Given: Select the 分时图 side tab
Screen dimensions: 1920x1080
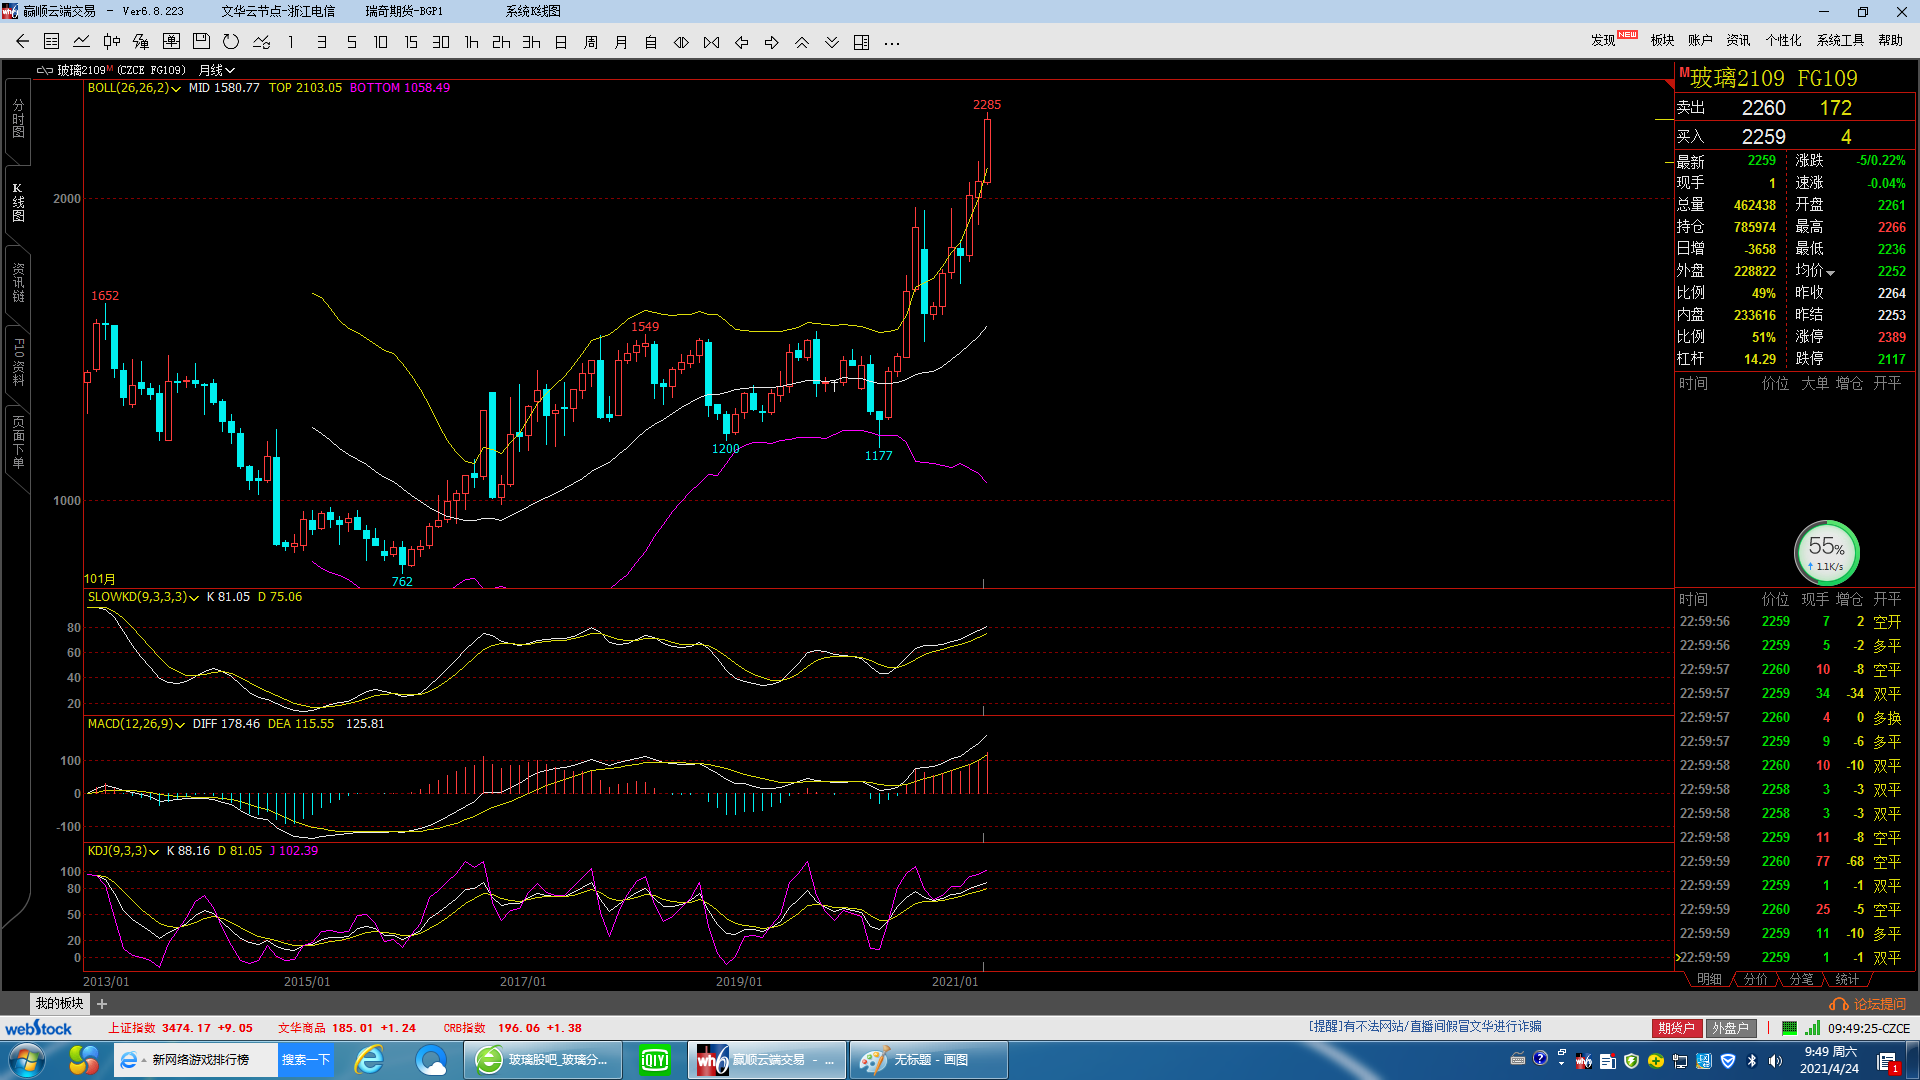Looking at the screenshot, I should click(x=18, y=120).
